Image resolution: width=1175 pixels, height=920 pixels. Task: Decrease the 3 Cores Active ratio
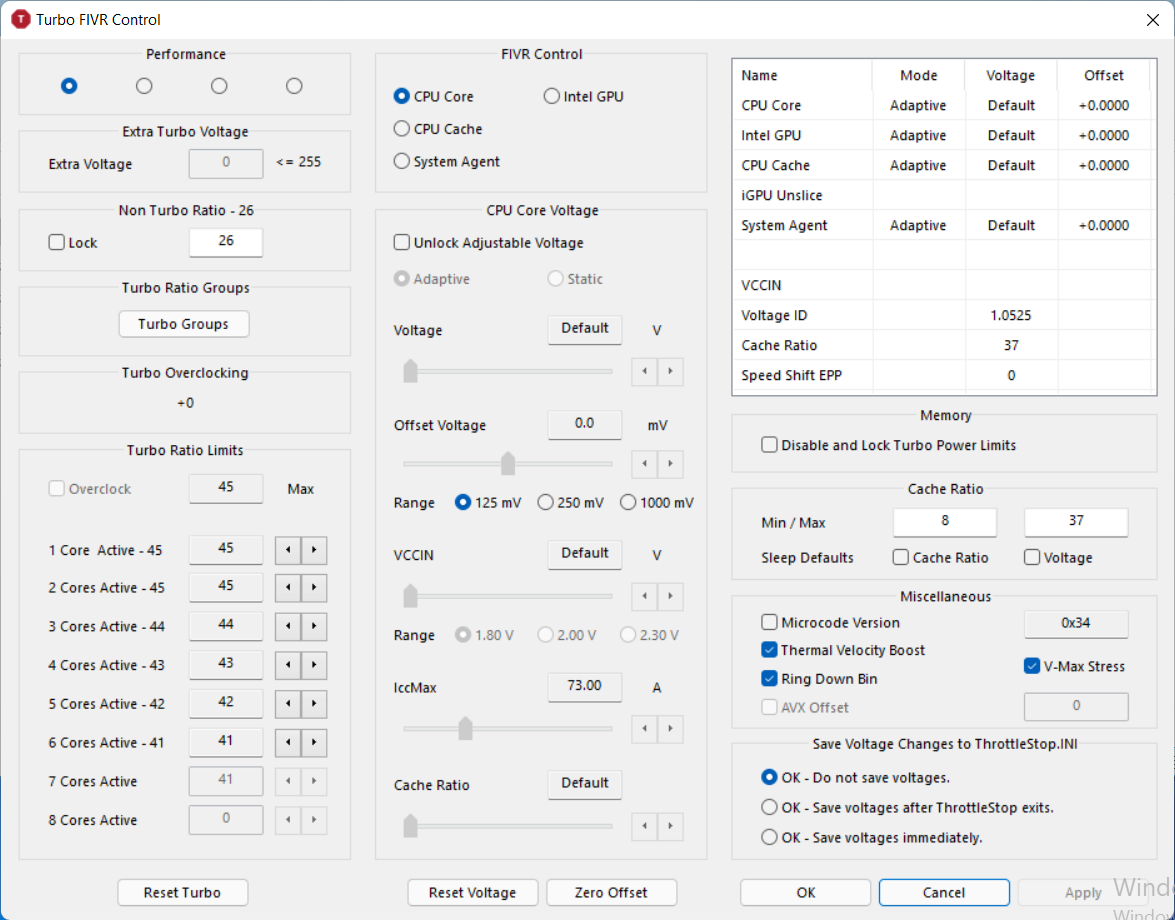(x=288, y=627)
